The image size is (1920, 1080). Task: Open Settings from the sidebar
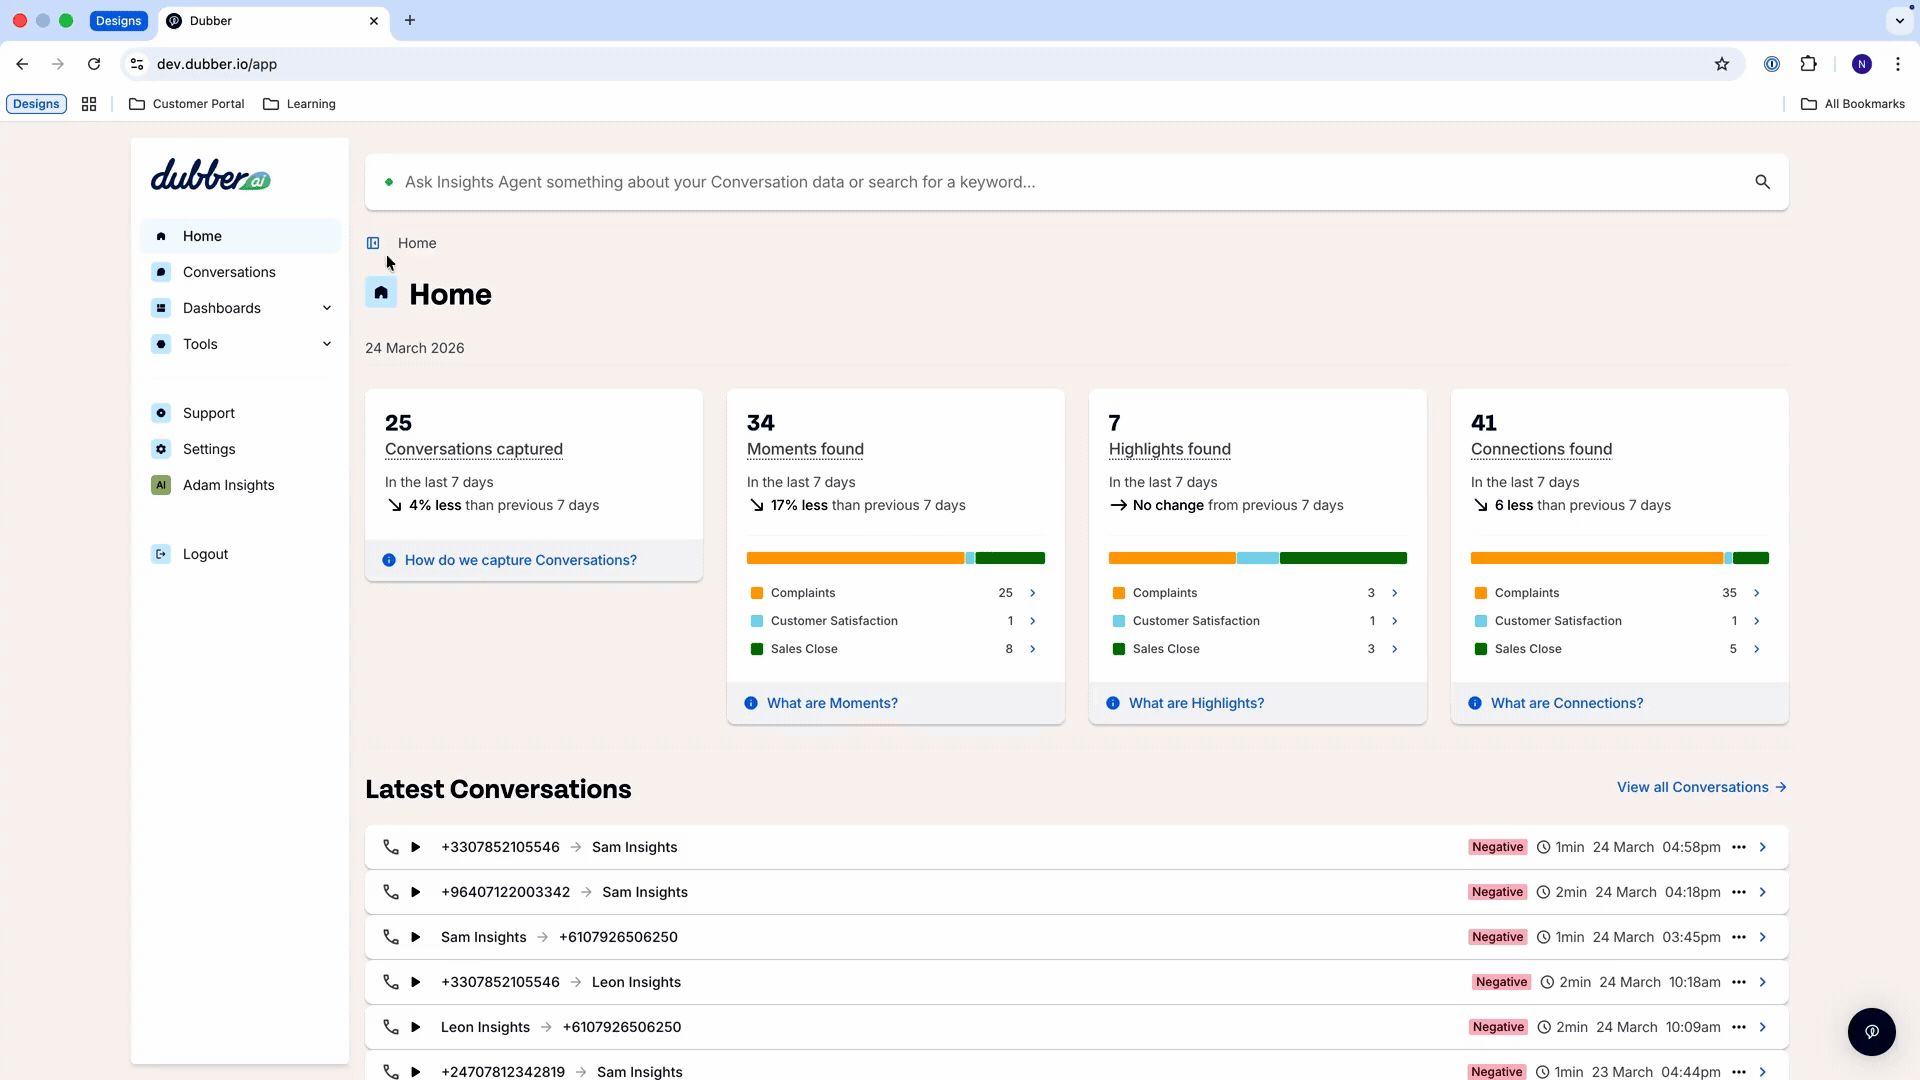coord(209,449)
